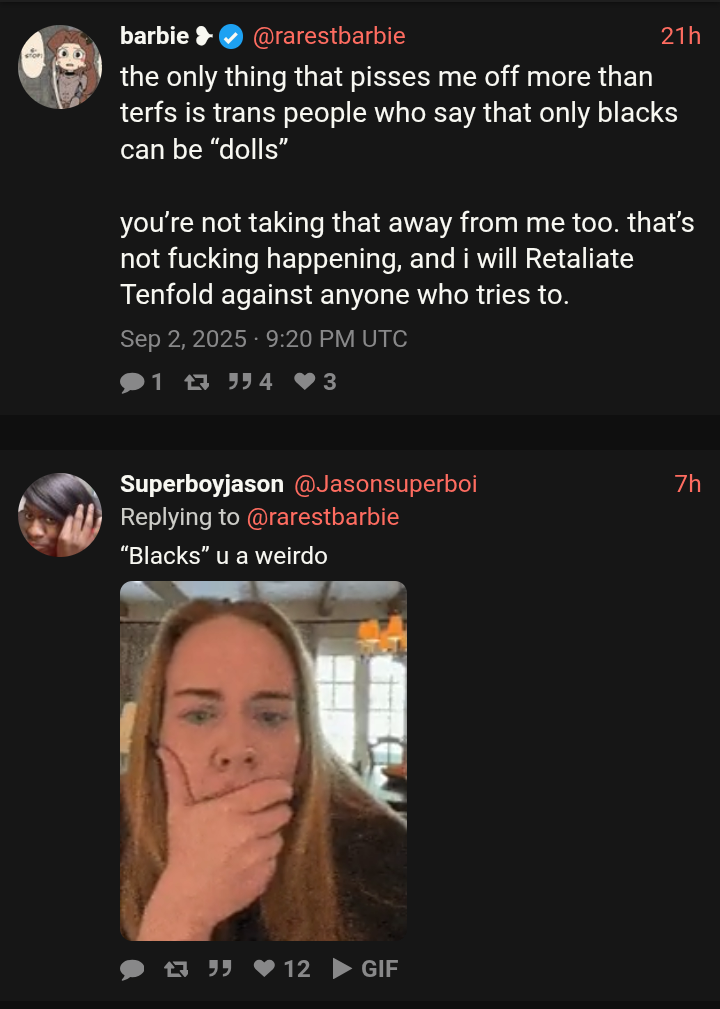Click the retweet icon on Superboyjason's reply

click(x=175, y=968)
